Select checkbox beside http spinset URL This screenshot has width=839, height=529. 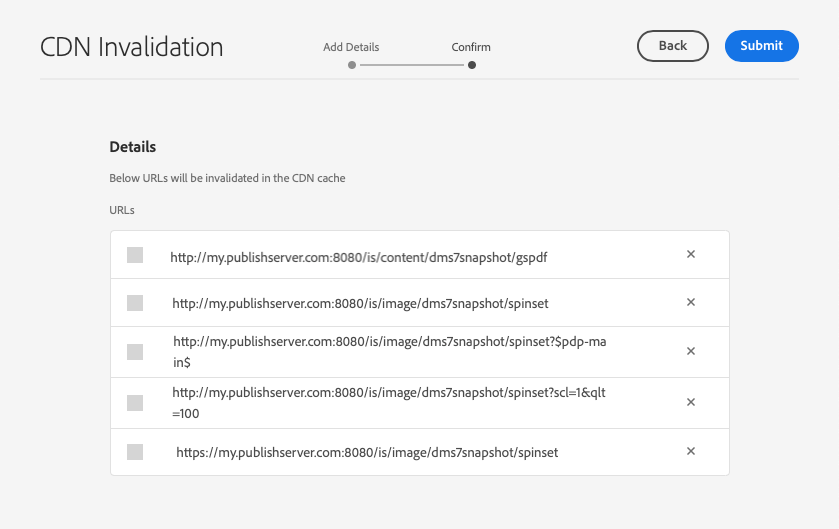[135, 303]
